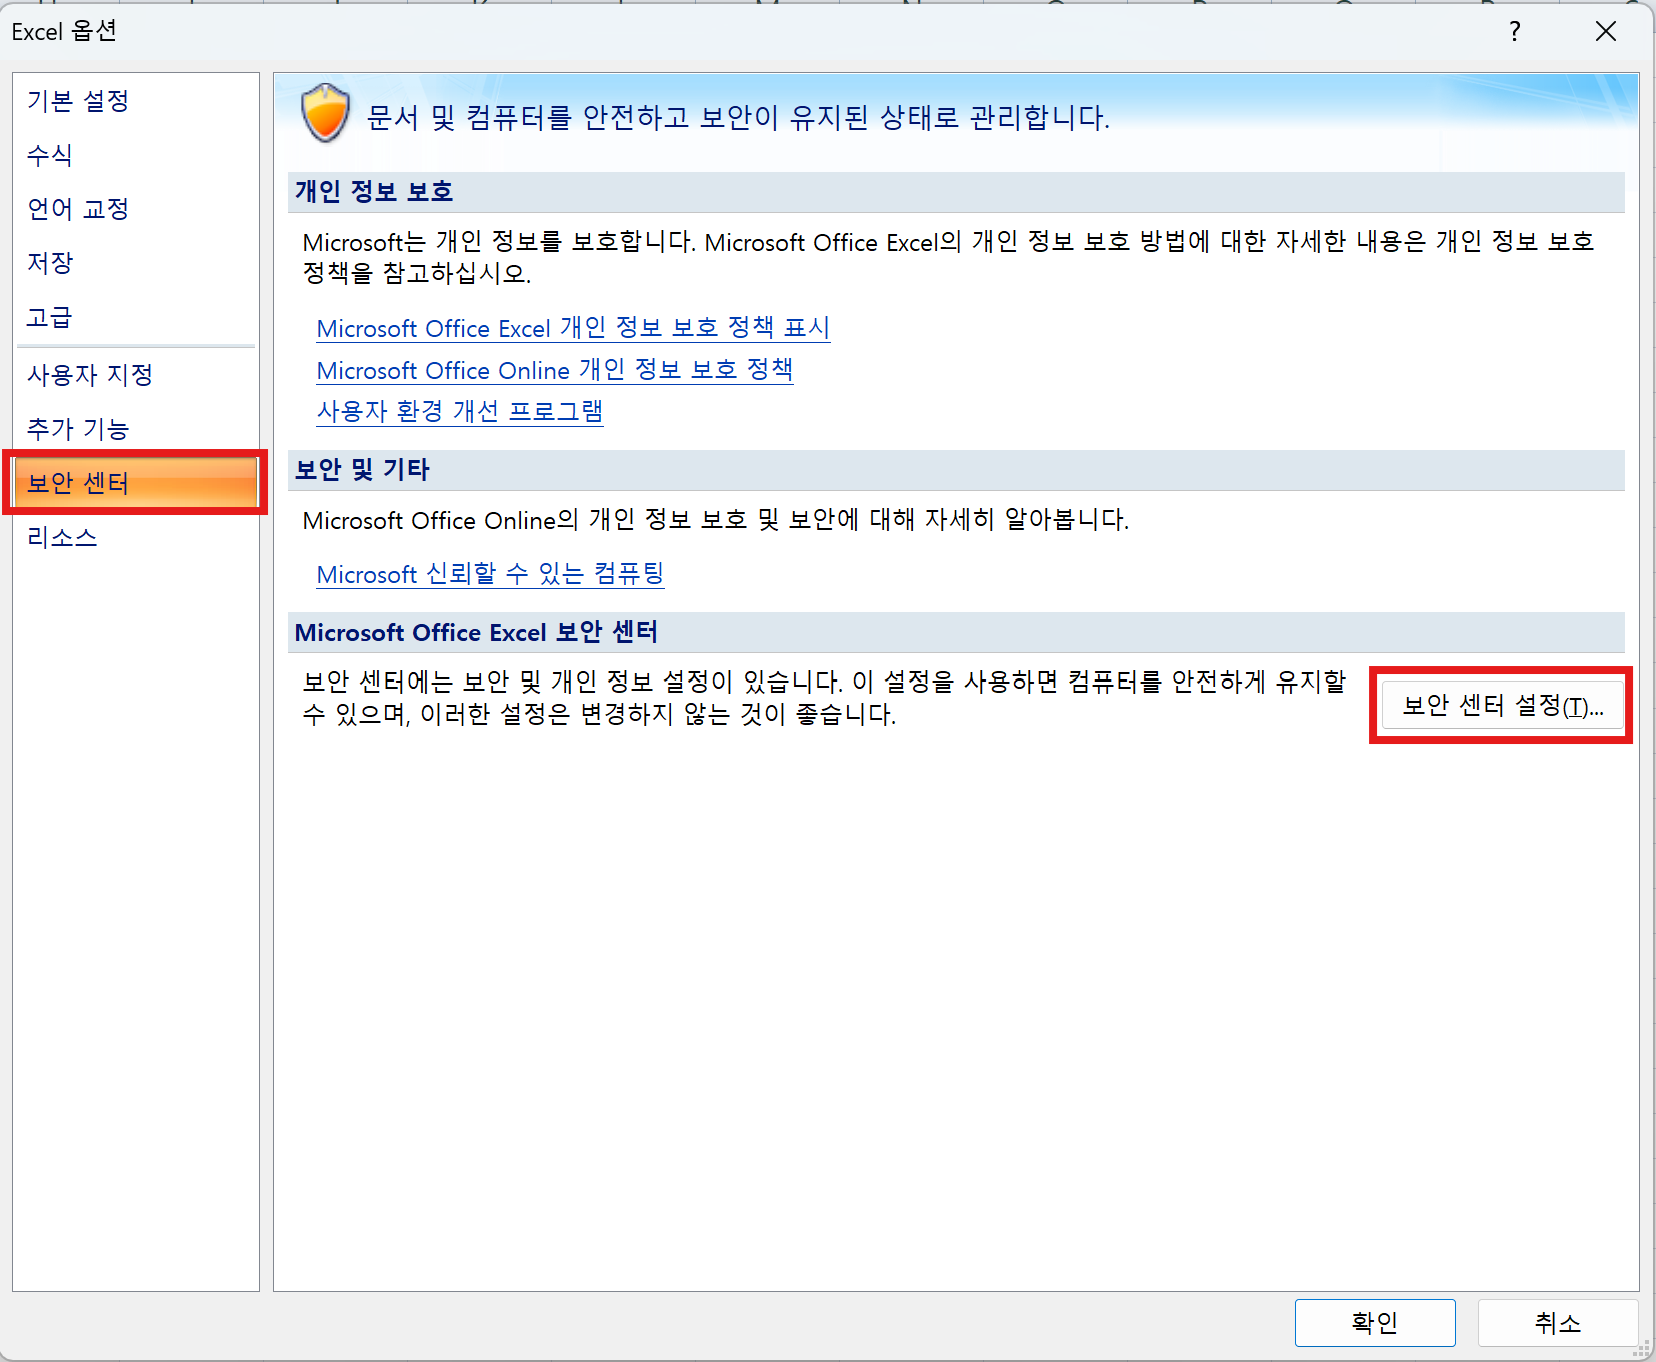Open Microsoft Office Online 개인 정보 보호 정책 link
1656x1362 pixels.
coord(555,370)
